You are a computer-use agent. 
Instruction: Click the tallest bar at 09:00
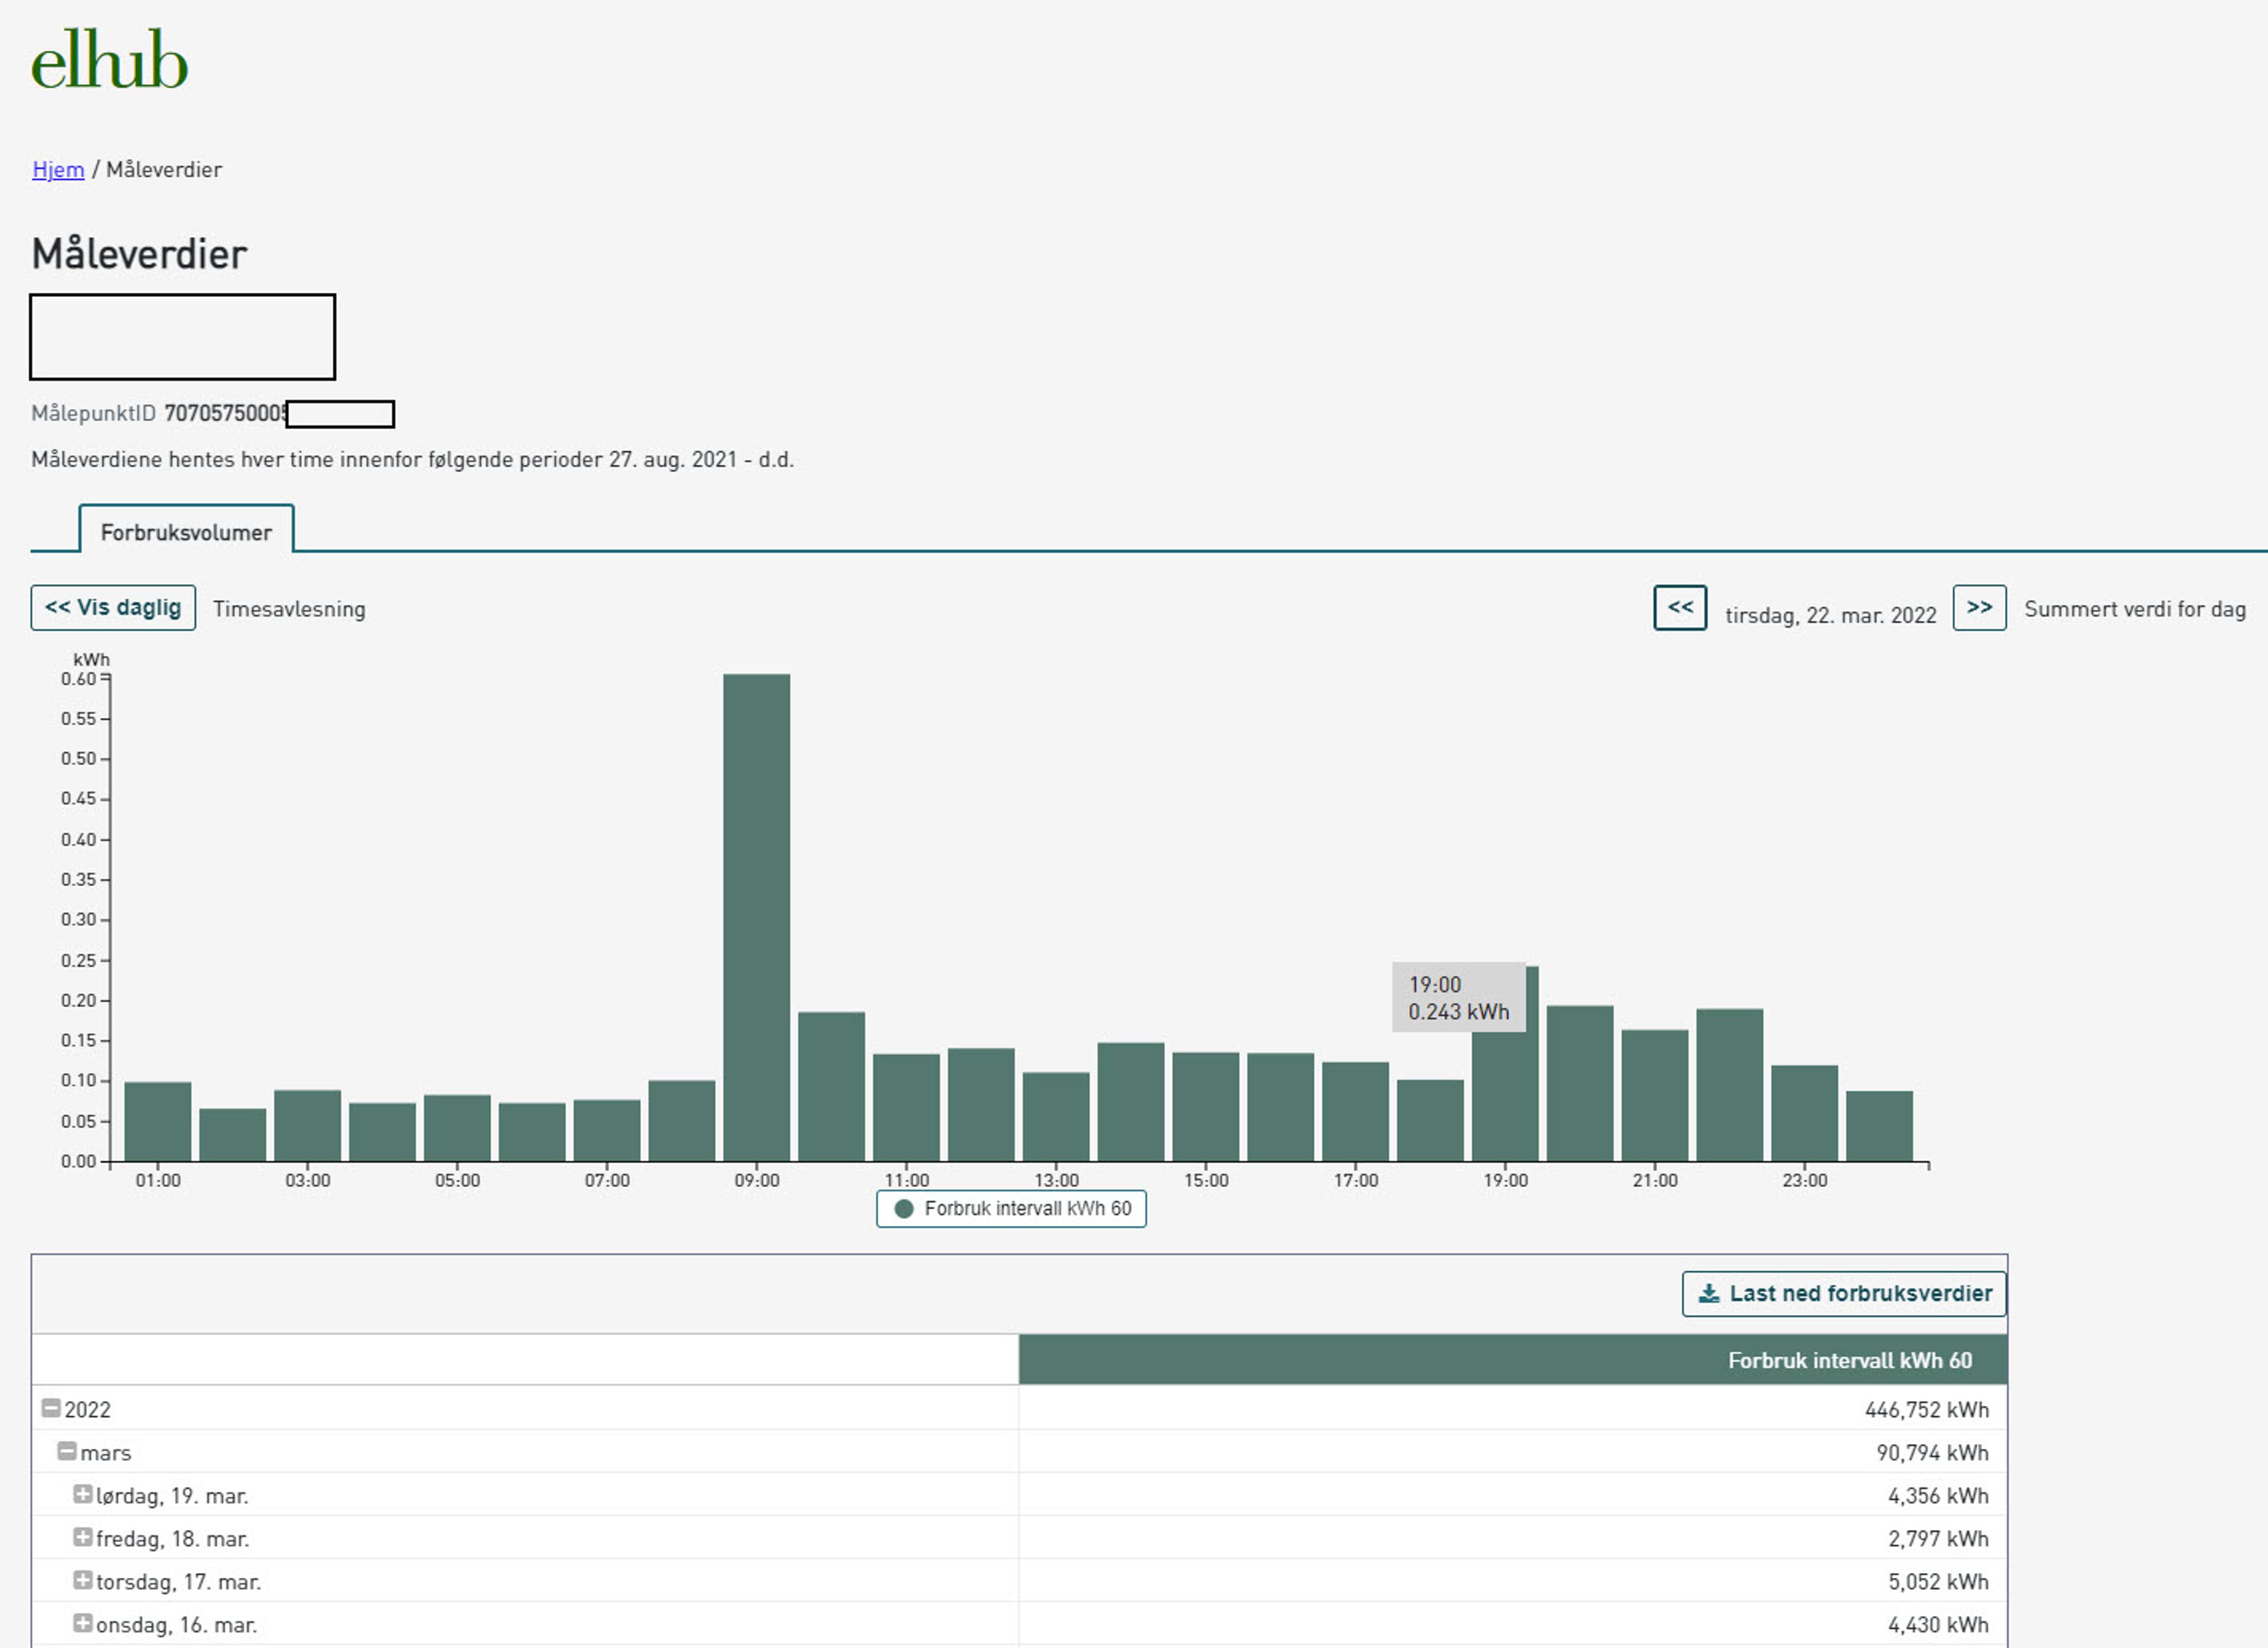[756, 917]
